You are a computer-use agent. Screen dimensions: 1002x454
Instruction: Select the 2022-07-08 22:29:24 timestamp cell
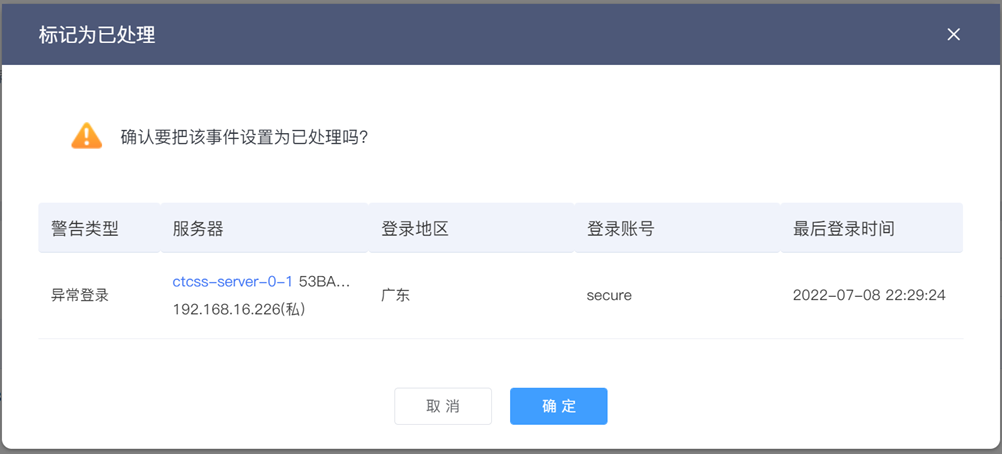click(x=869, y=295)
